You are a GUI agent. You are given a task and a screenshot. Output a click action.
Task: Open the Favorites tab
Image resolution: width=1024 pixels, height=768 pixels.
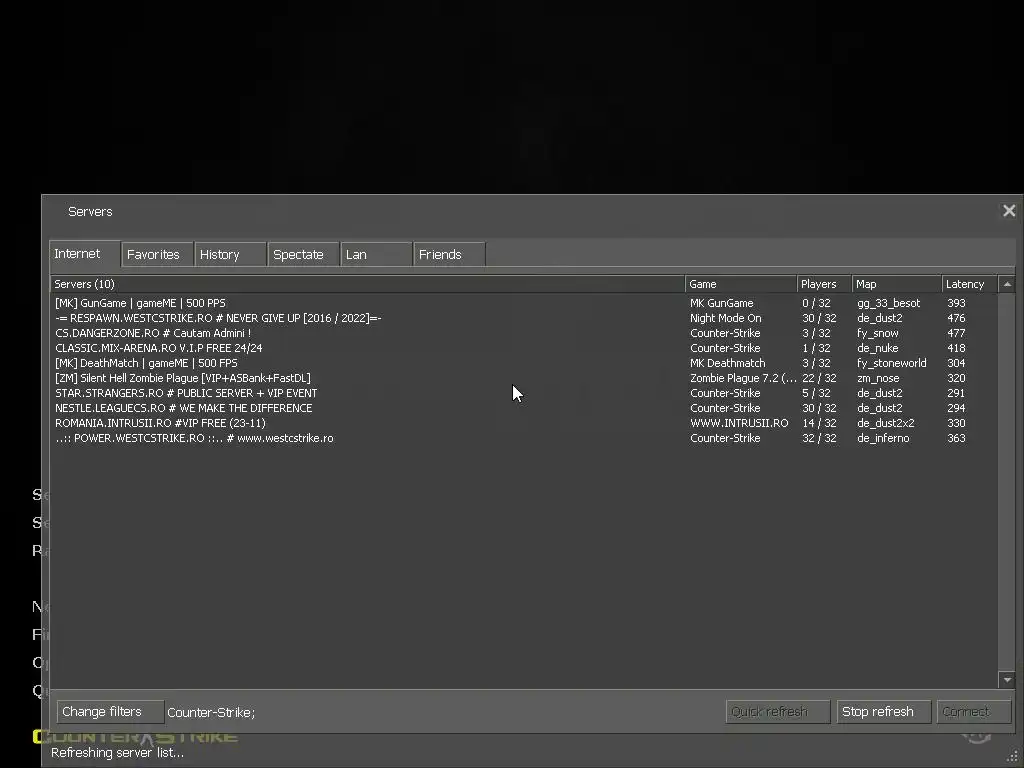point(157,255)
